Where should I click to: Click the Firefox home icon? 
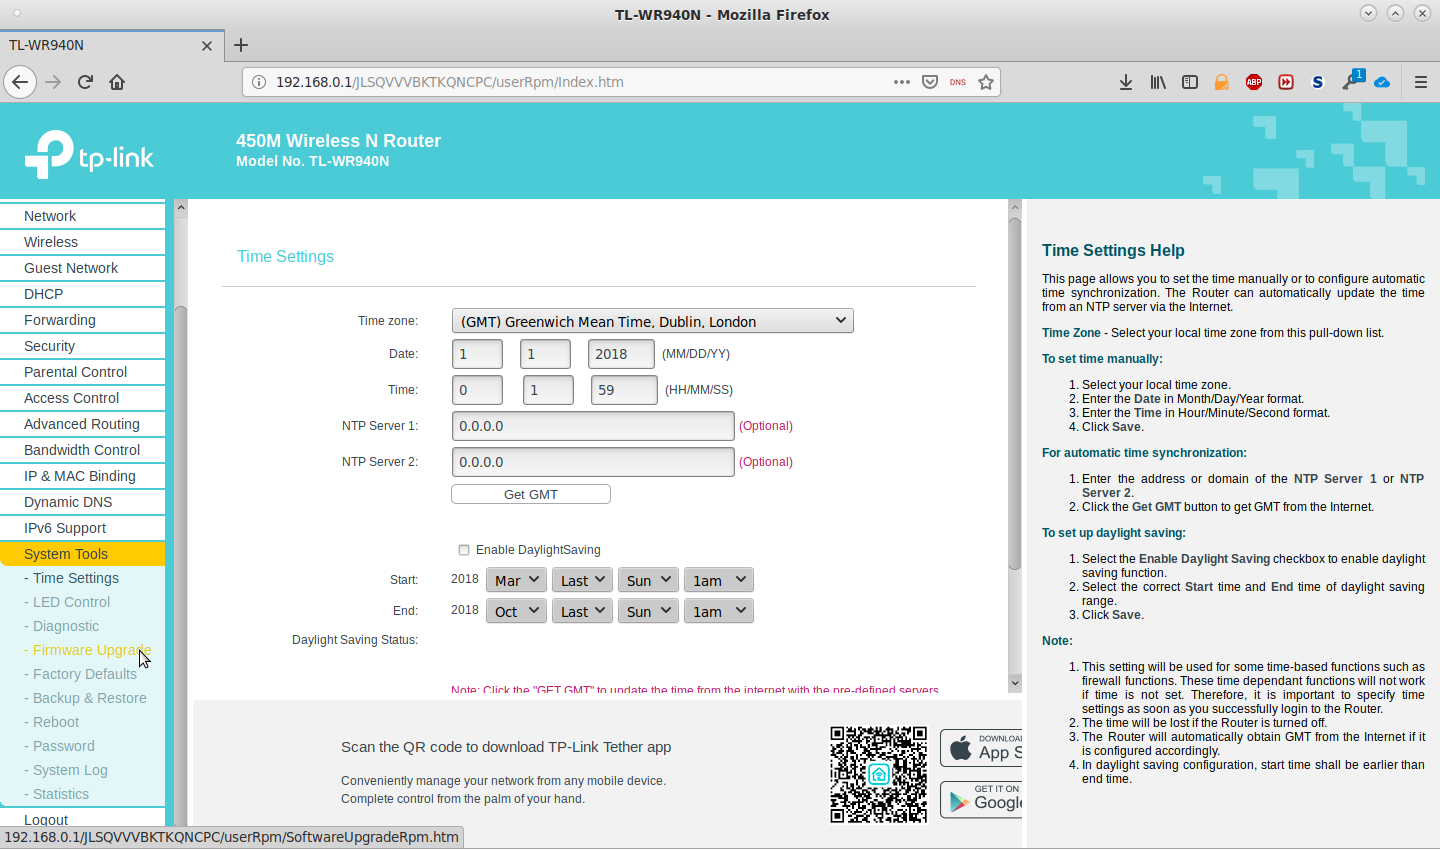point(117,82)
